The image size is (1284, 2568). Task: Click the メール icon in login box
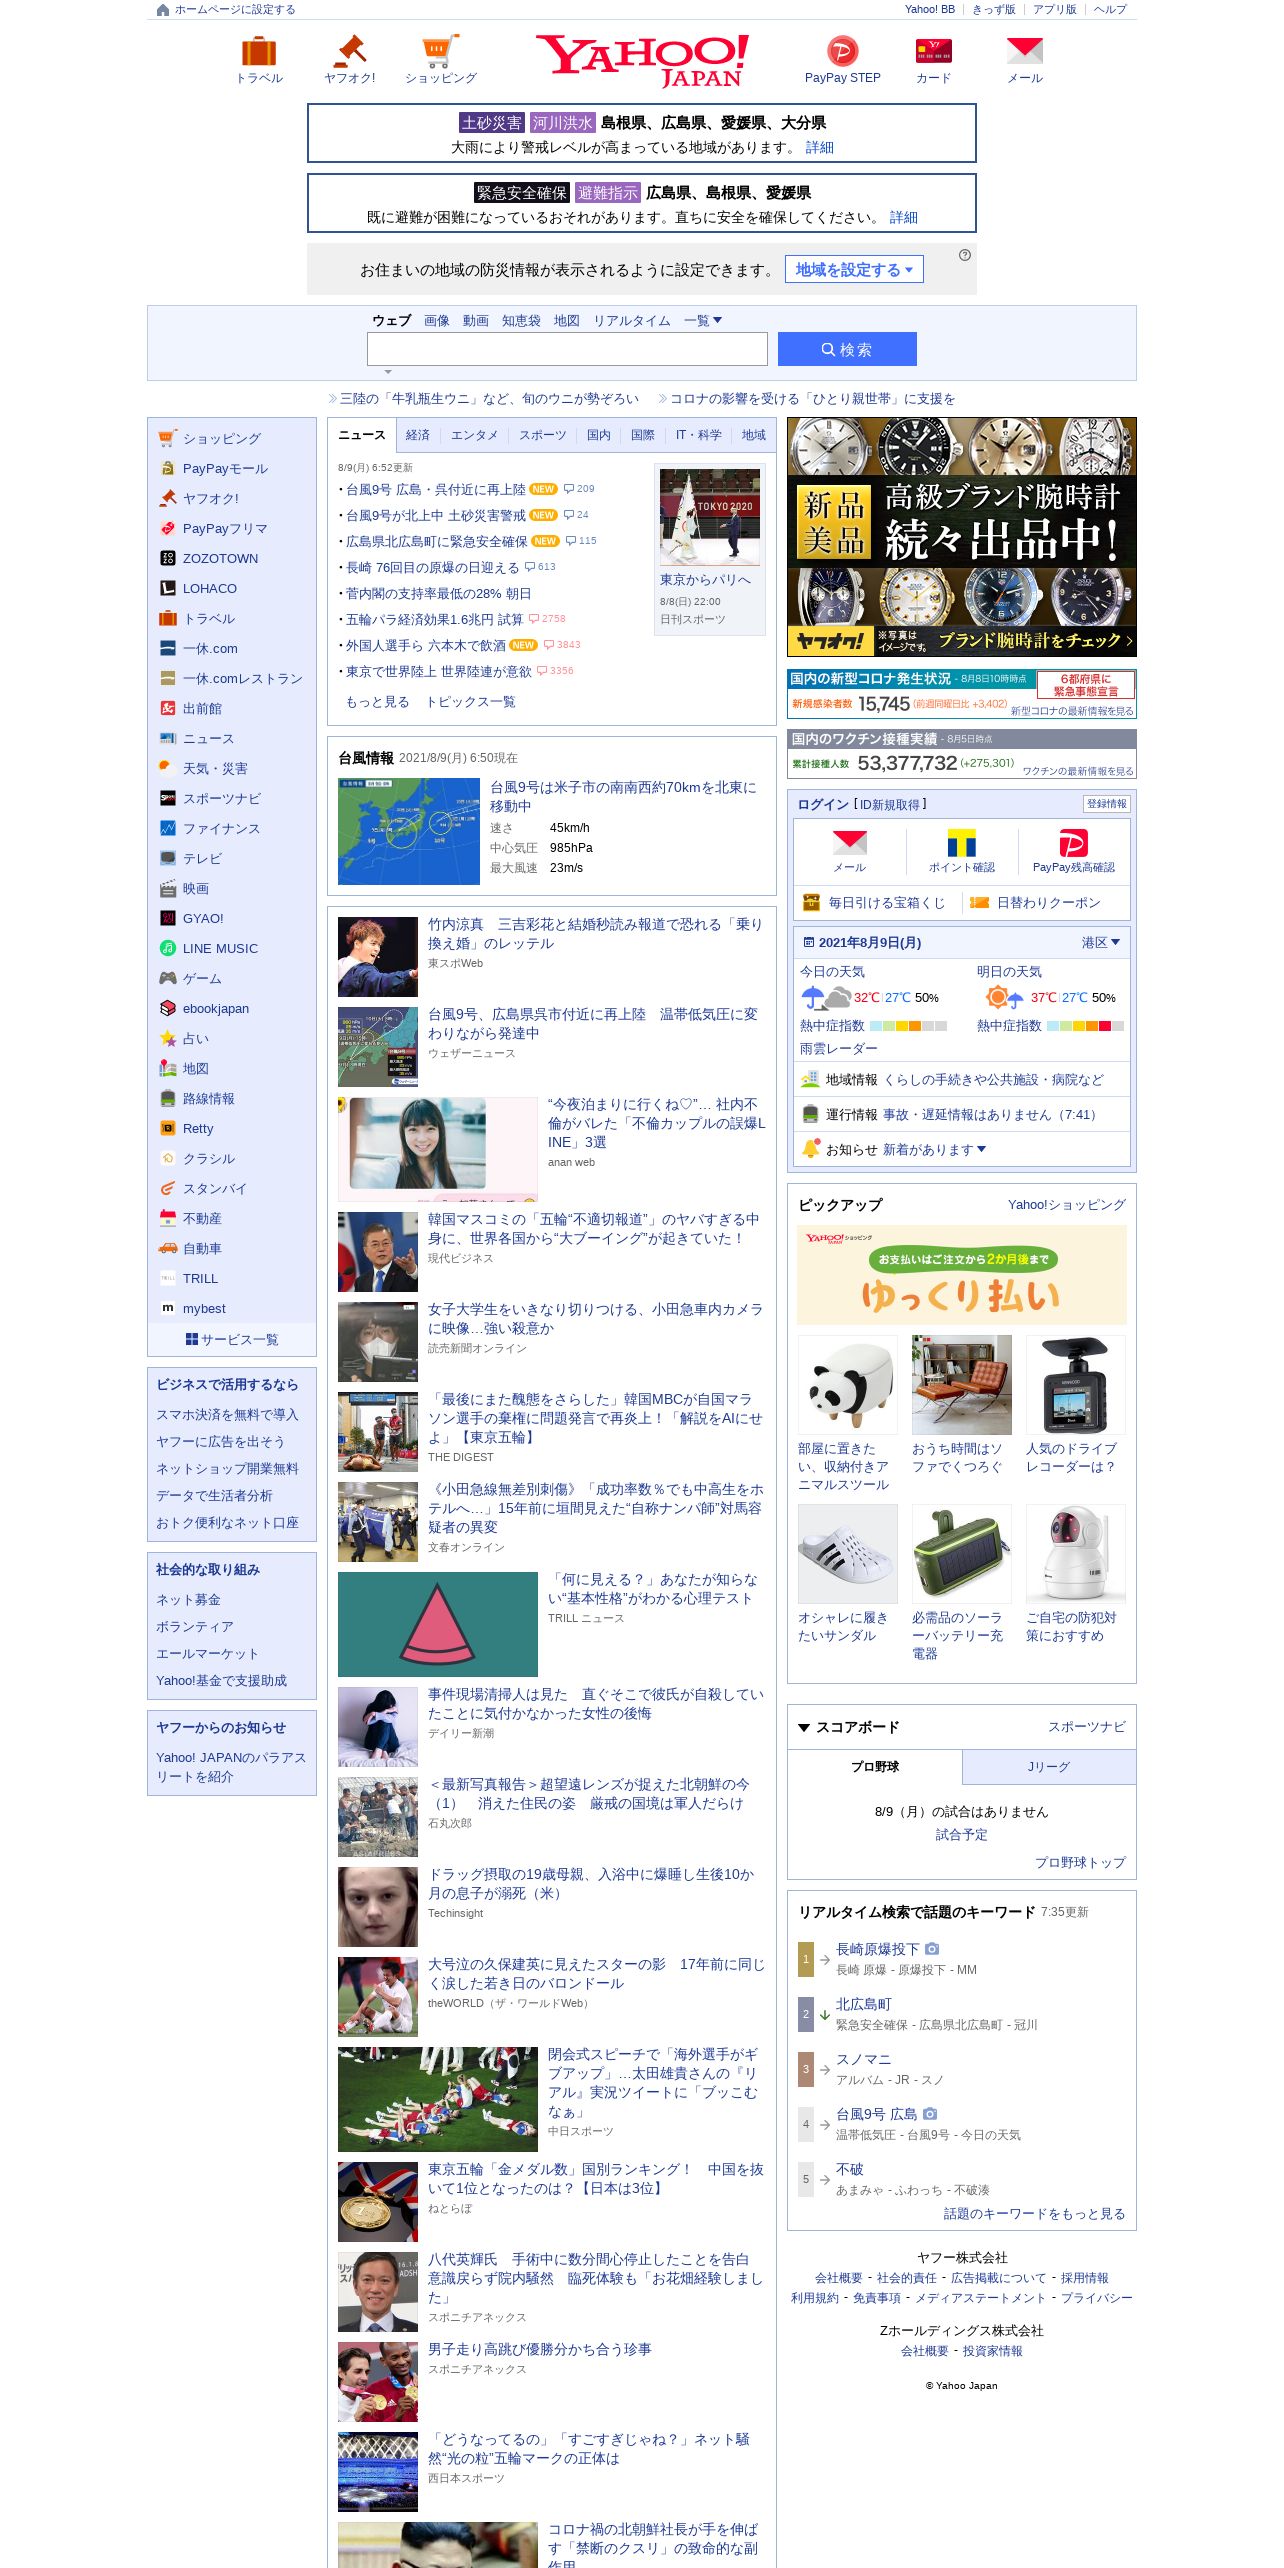click(850, 843)
